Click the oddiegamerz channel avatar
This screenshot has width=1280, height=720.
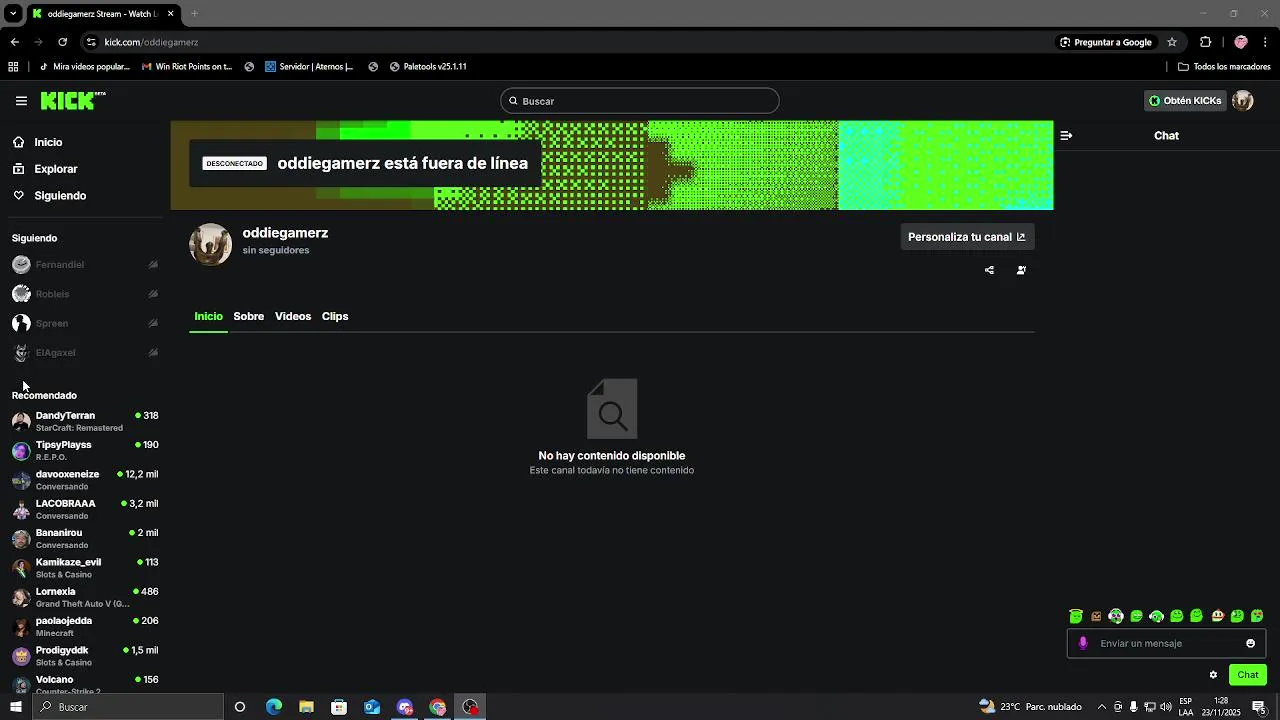pos(211,244)
